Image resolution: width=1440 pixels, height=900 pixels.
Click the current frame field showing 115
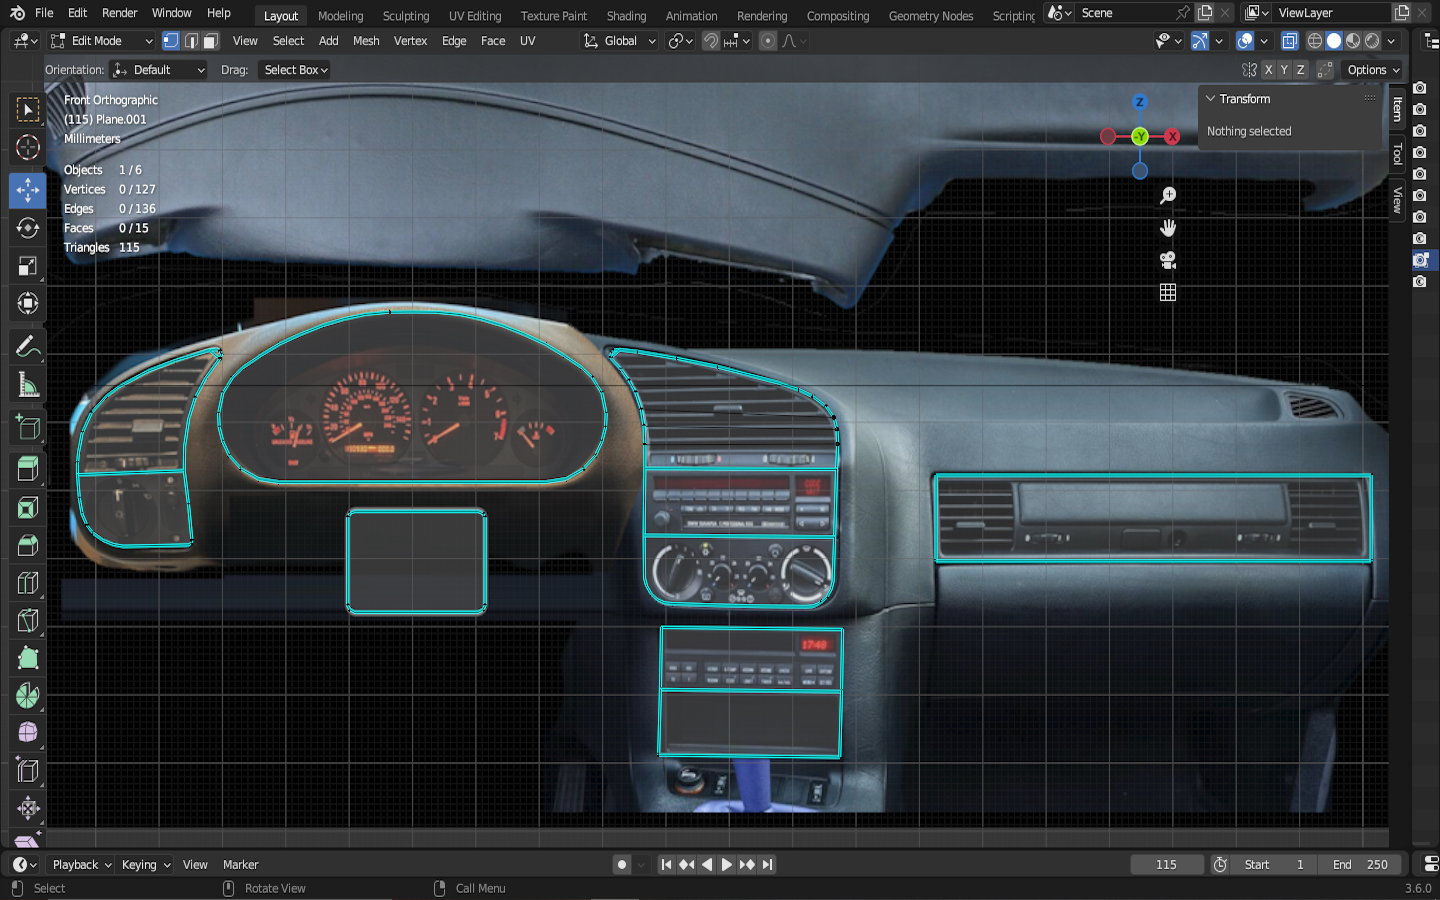tap(1167, 865)
